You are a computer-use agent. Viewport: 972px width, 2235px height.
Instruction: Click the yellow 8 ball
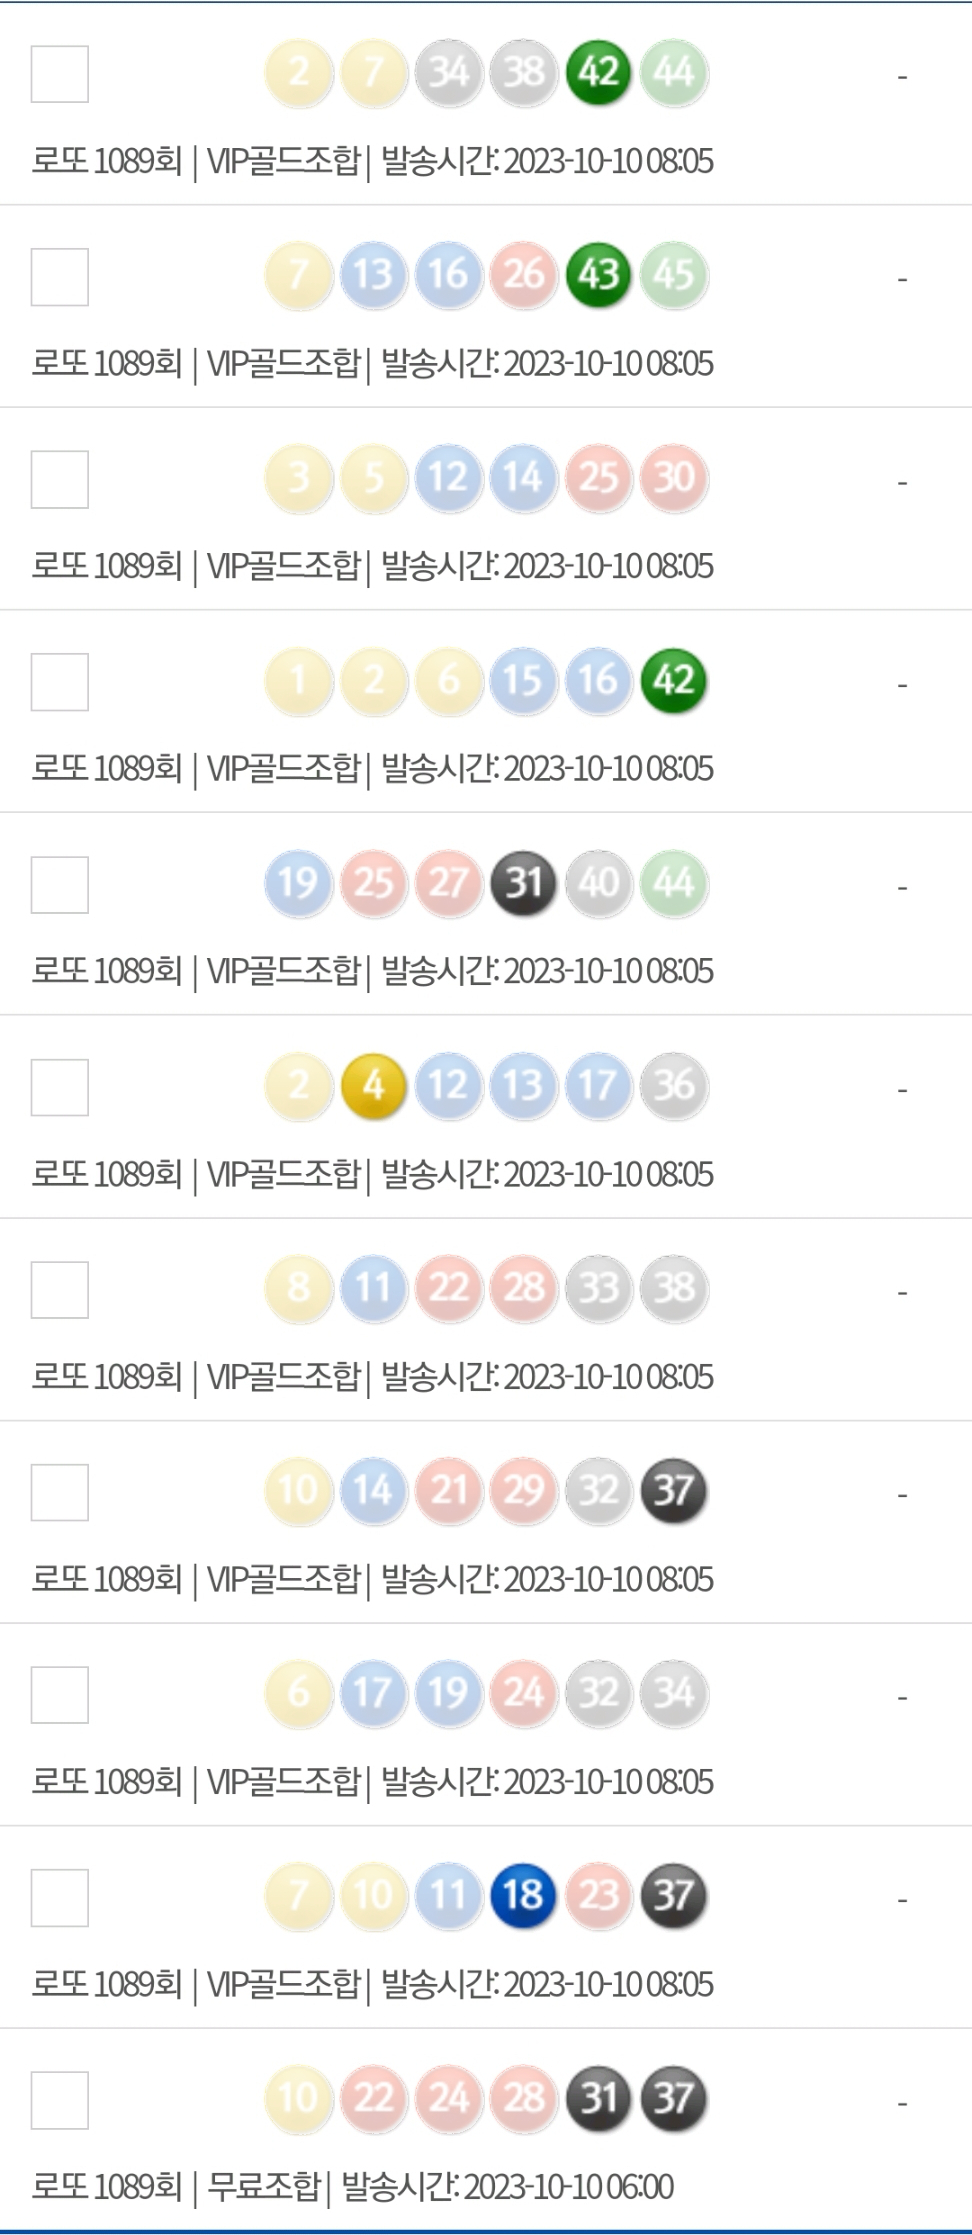click(x=299, y=1288)
